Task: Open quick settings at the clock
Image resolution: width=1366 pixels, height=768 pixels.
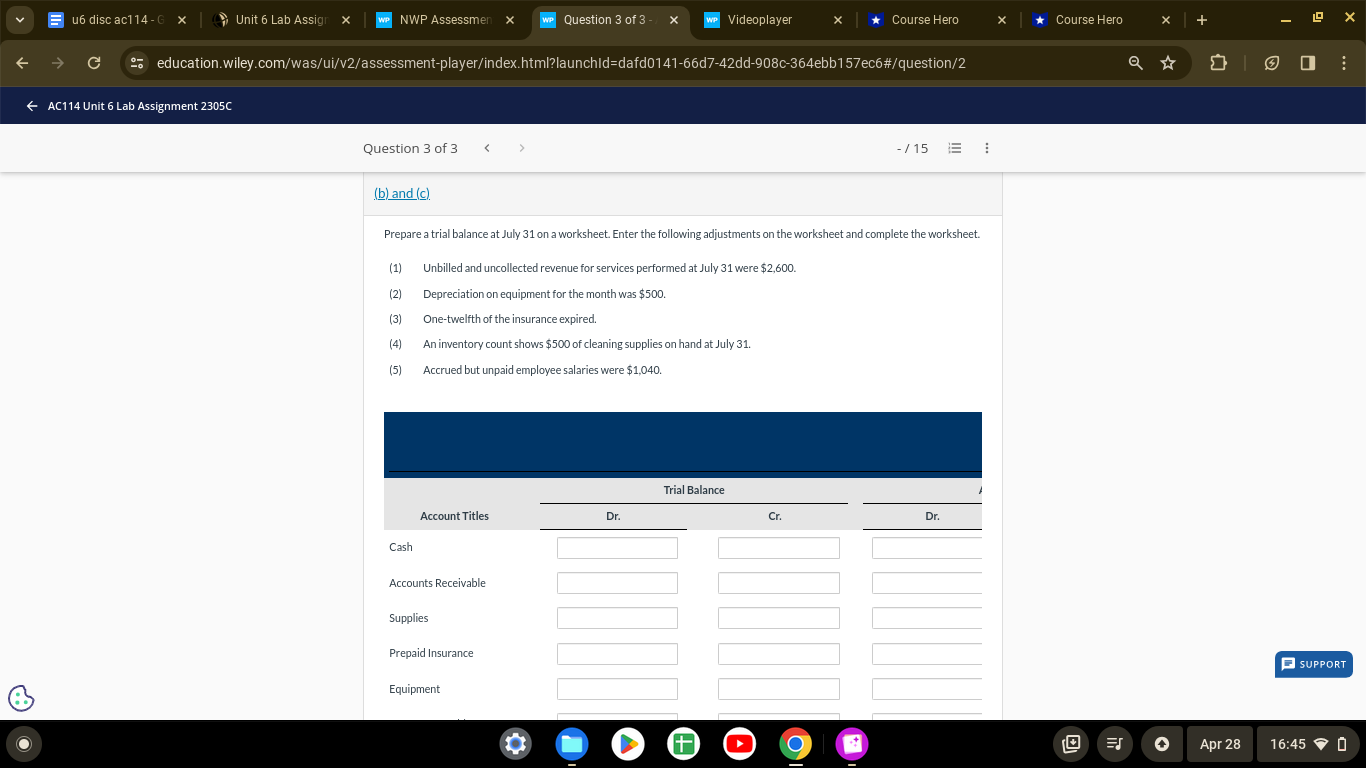Action: [1308, 744]
